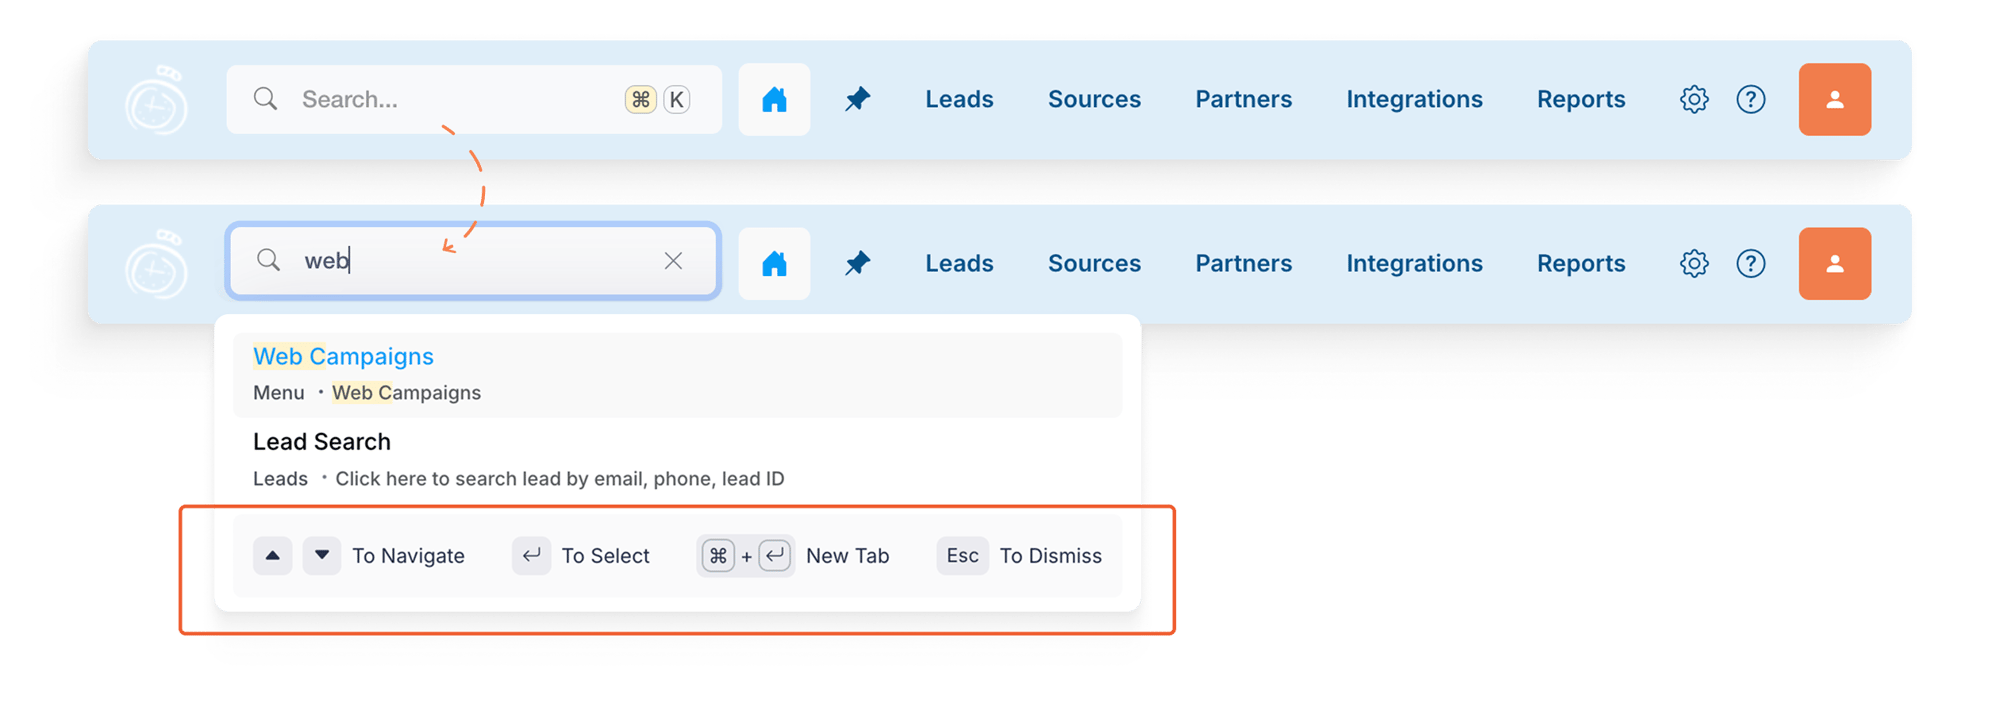Click the empty Search... field in the upper bar
This screenshot has height=714, width=2000.
(474, 99)
